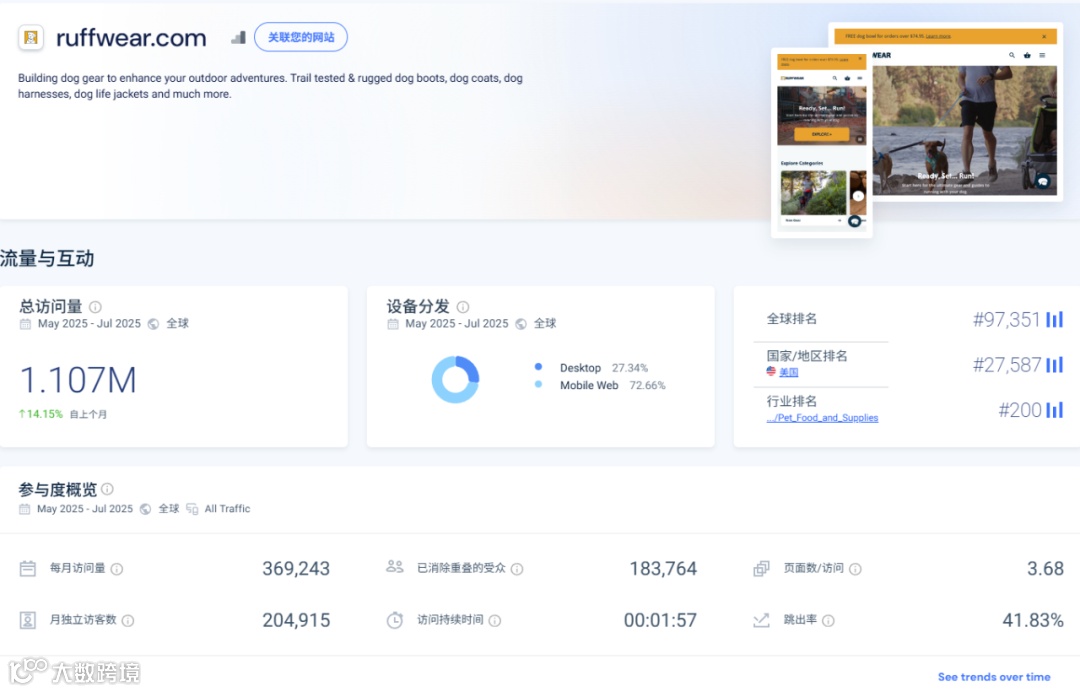1080x692 pixels.
Task: Open the See trends over time link
Action: click(x=994, y=677)
